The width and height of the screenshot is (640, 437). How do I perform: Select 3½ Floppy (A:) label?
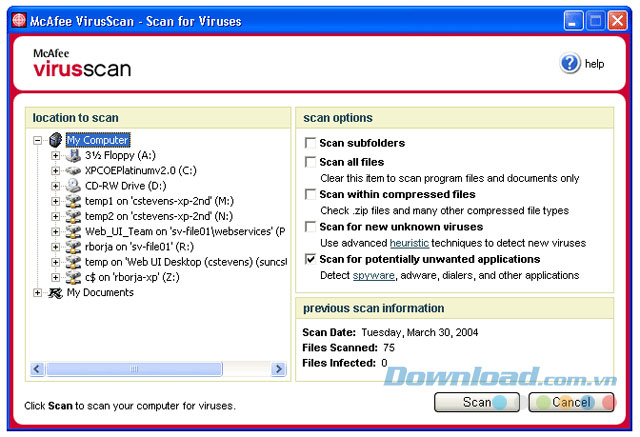click(x=120, y=155)
